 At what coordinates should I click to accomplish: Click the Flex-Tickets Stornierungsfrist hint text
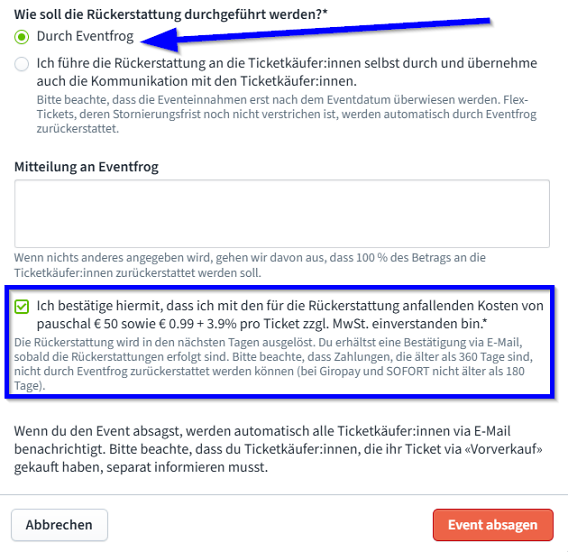(286, 114)
